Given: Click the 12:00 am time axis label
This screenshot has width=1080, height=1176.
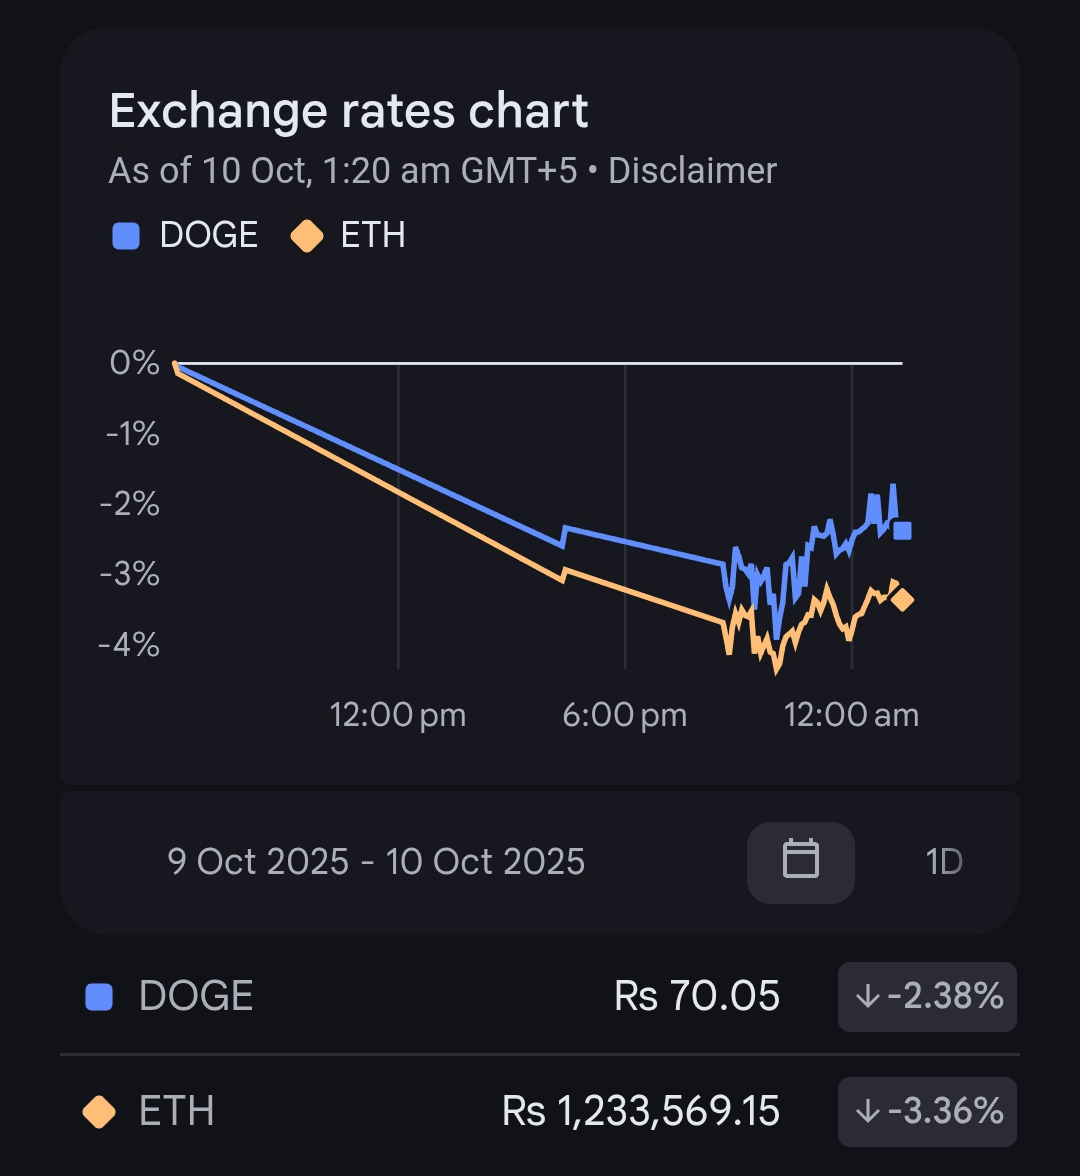Looking at the screenshot, I should pos(851,715).
